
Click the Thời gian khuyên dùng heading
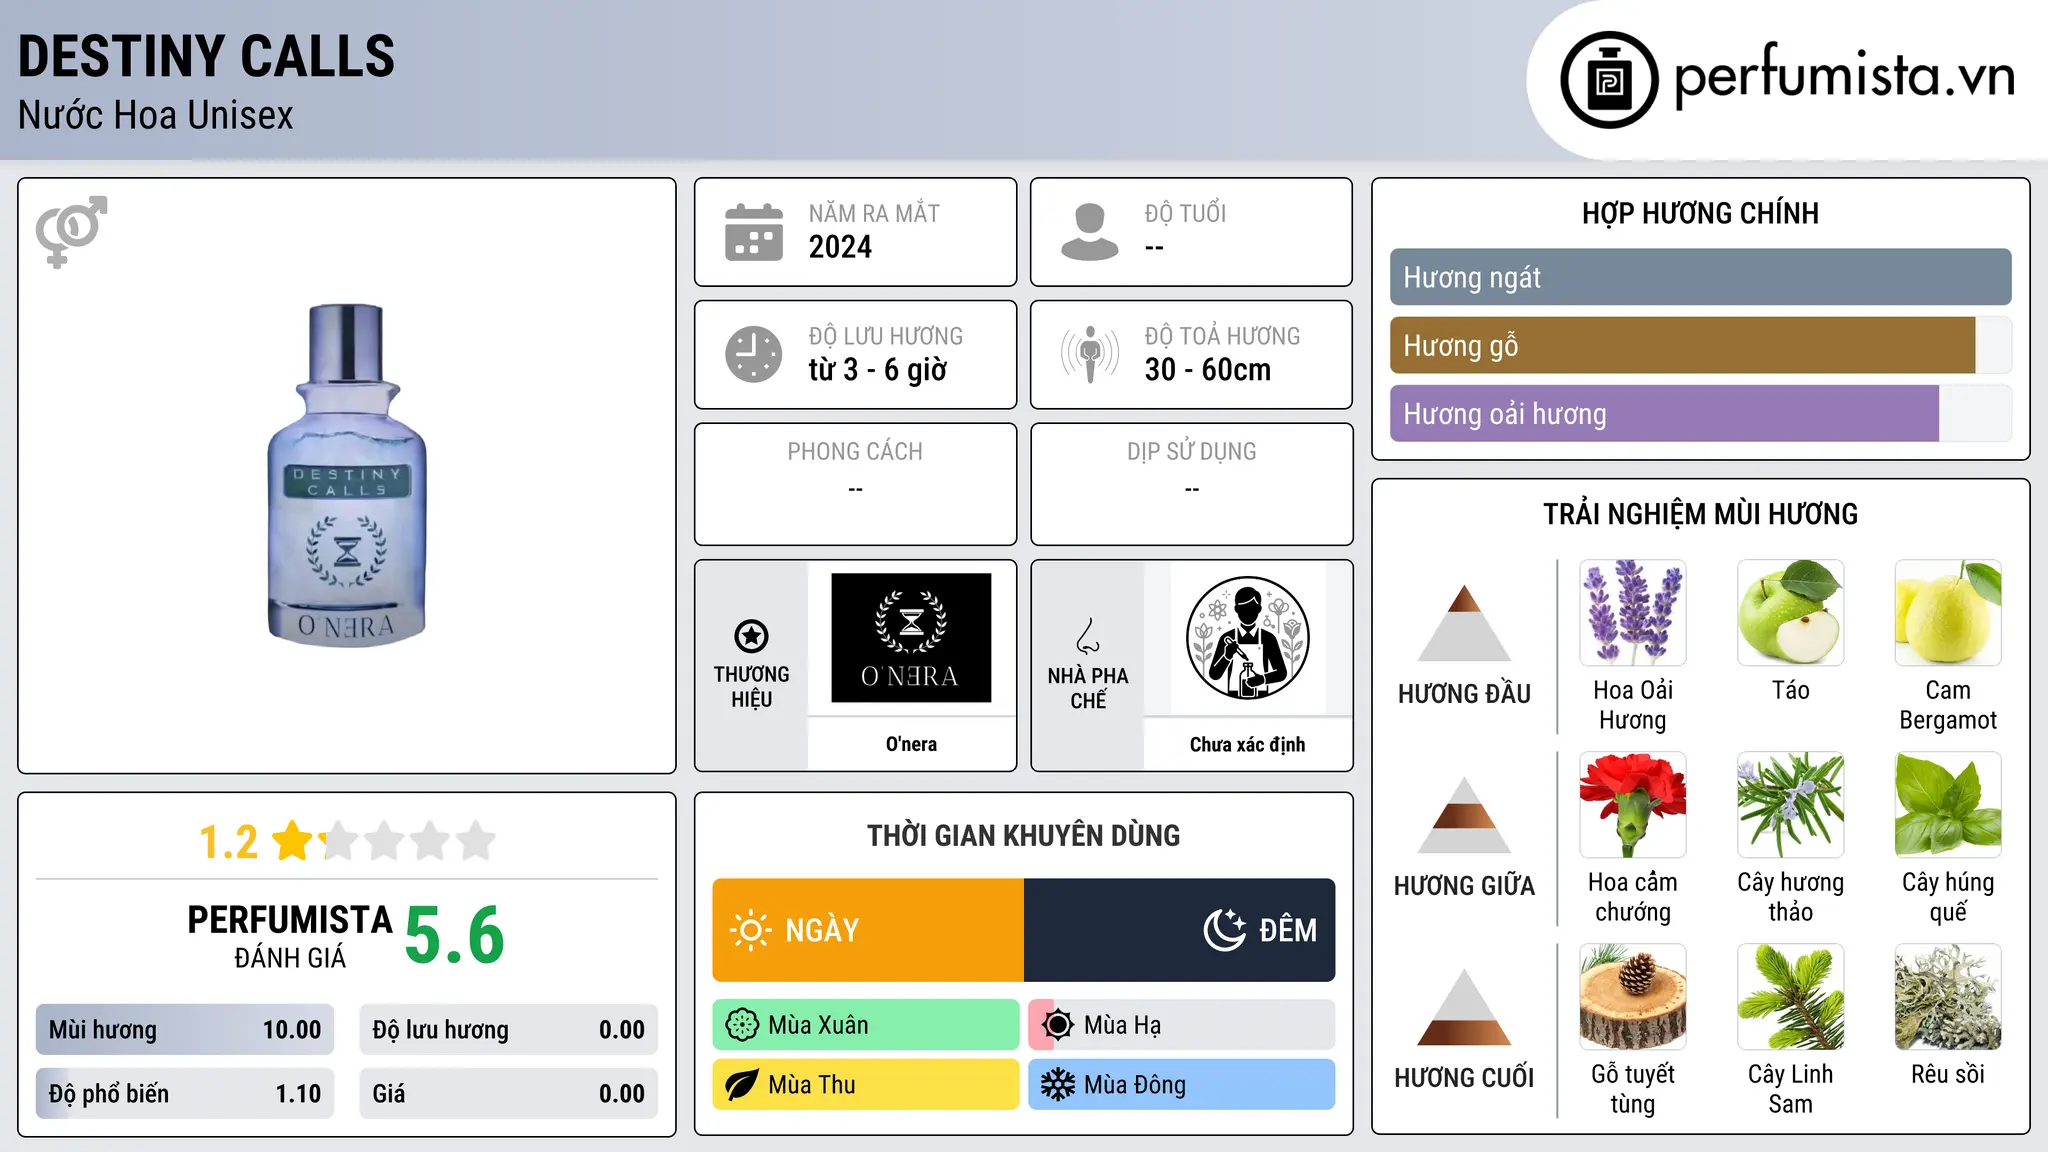[1024, 835]
